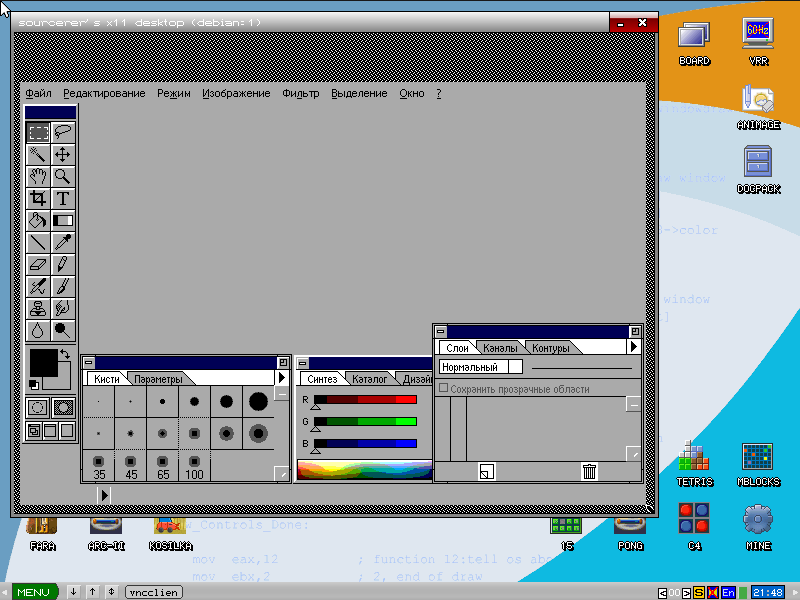Click the trash icon in layers panel
800x600 pixels.
[x=589, y=472]
